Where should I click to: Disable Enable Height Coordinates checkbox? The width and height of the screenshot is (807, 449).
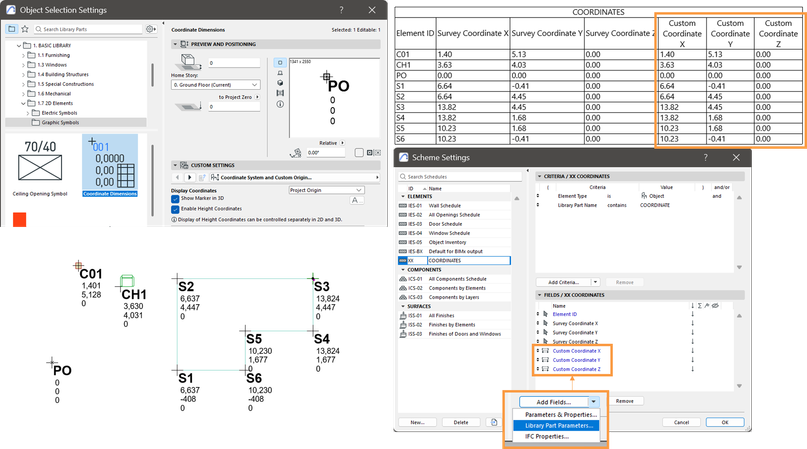pos(176,209)
